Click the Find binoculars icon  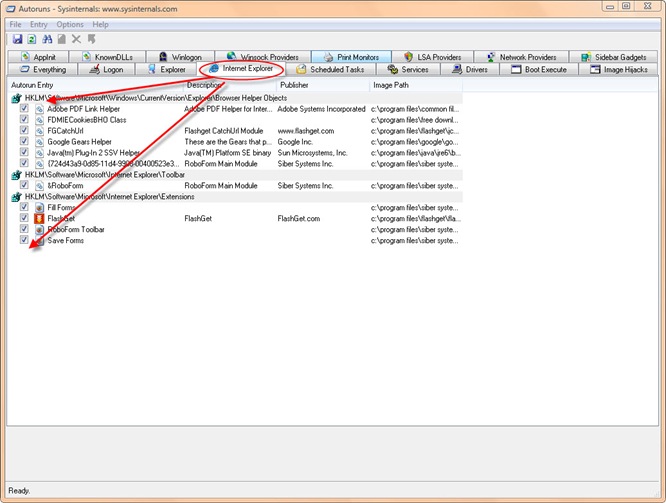coord(47,39)
